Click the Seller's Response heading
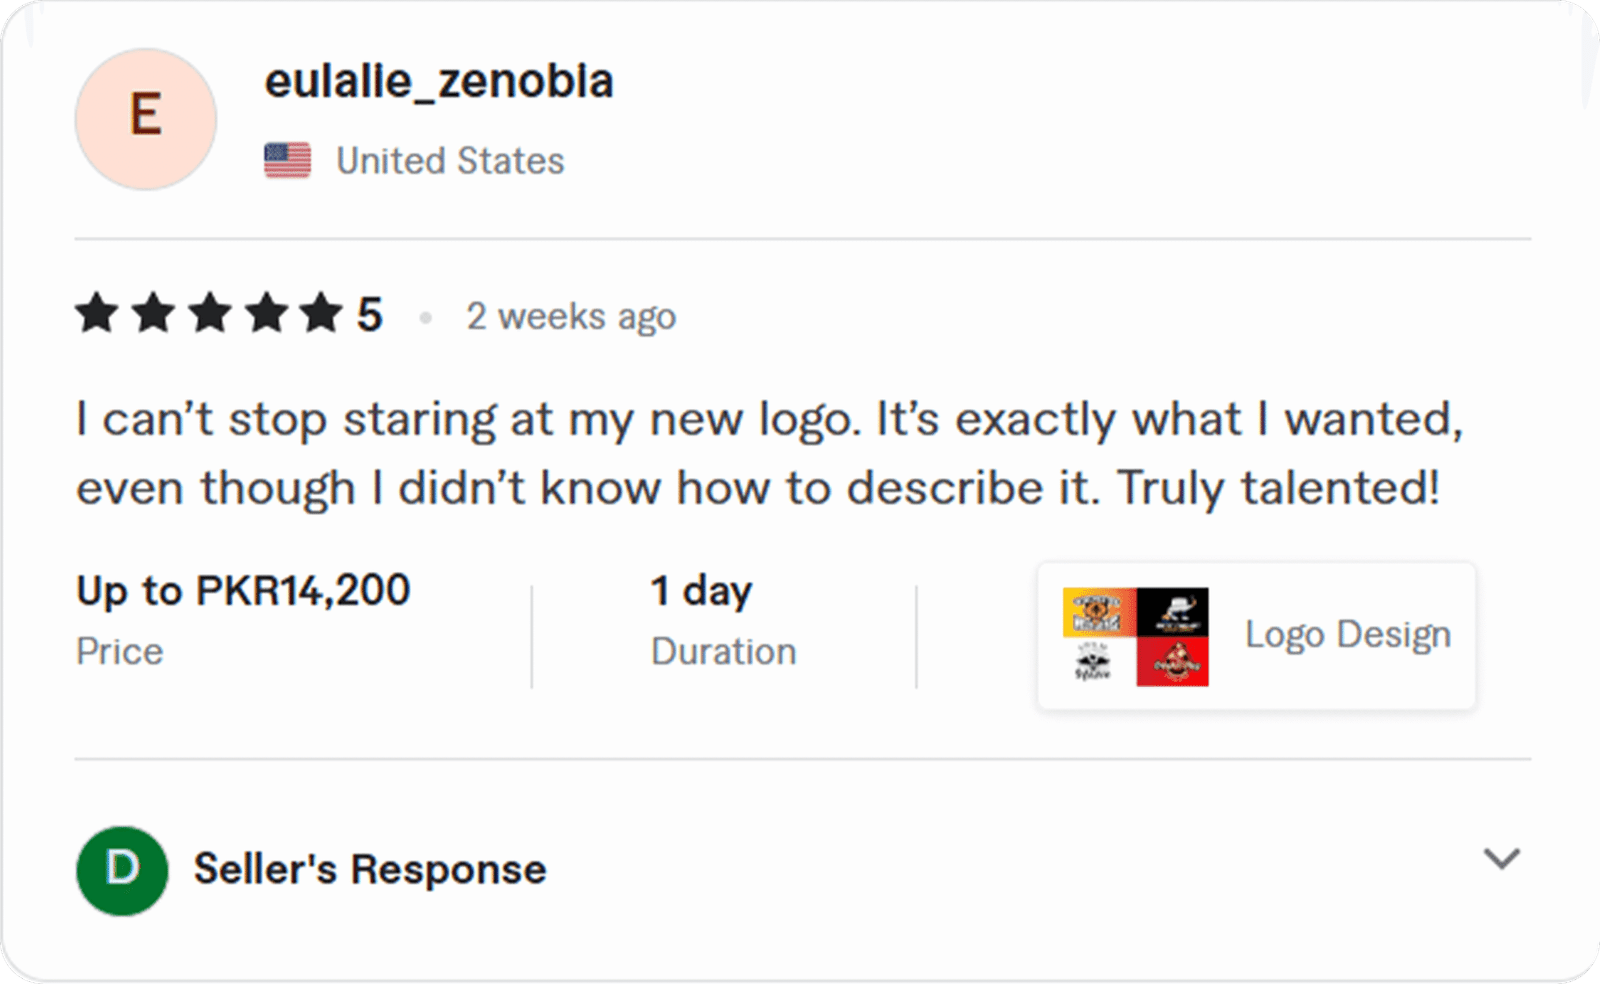The width and height of the screenshot is (1600, 984). (x=370, y=870)
